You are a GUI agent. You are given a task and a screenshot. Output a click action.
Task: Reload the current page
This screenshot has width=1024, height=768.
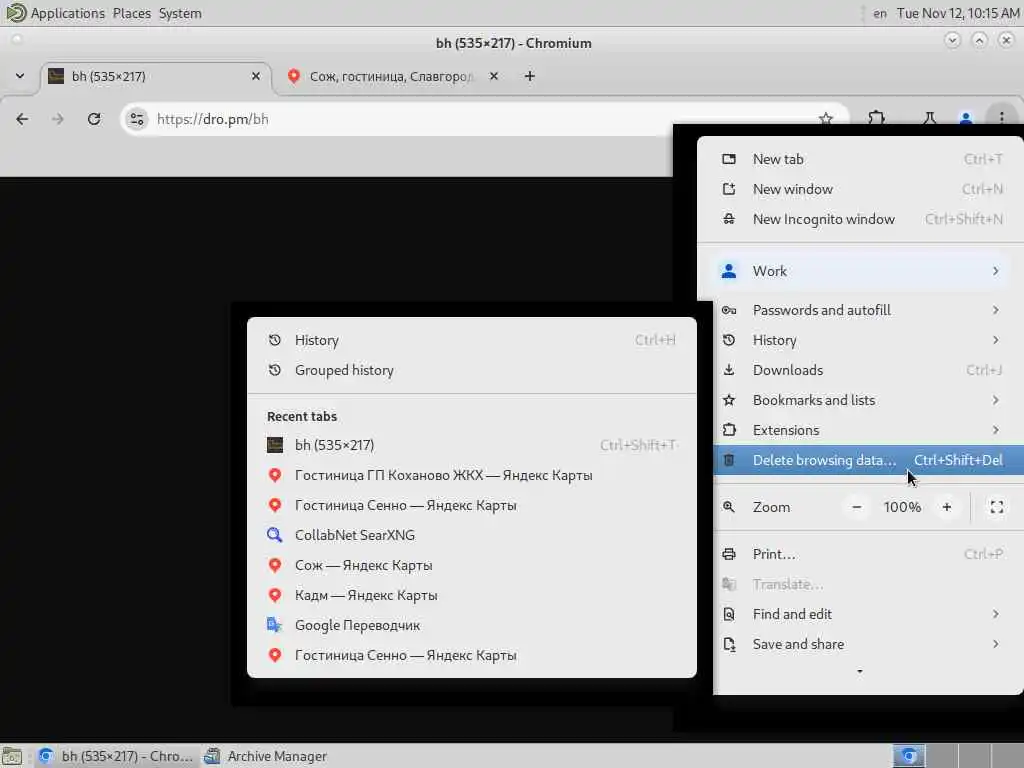[94, 119]
